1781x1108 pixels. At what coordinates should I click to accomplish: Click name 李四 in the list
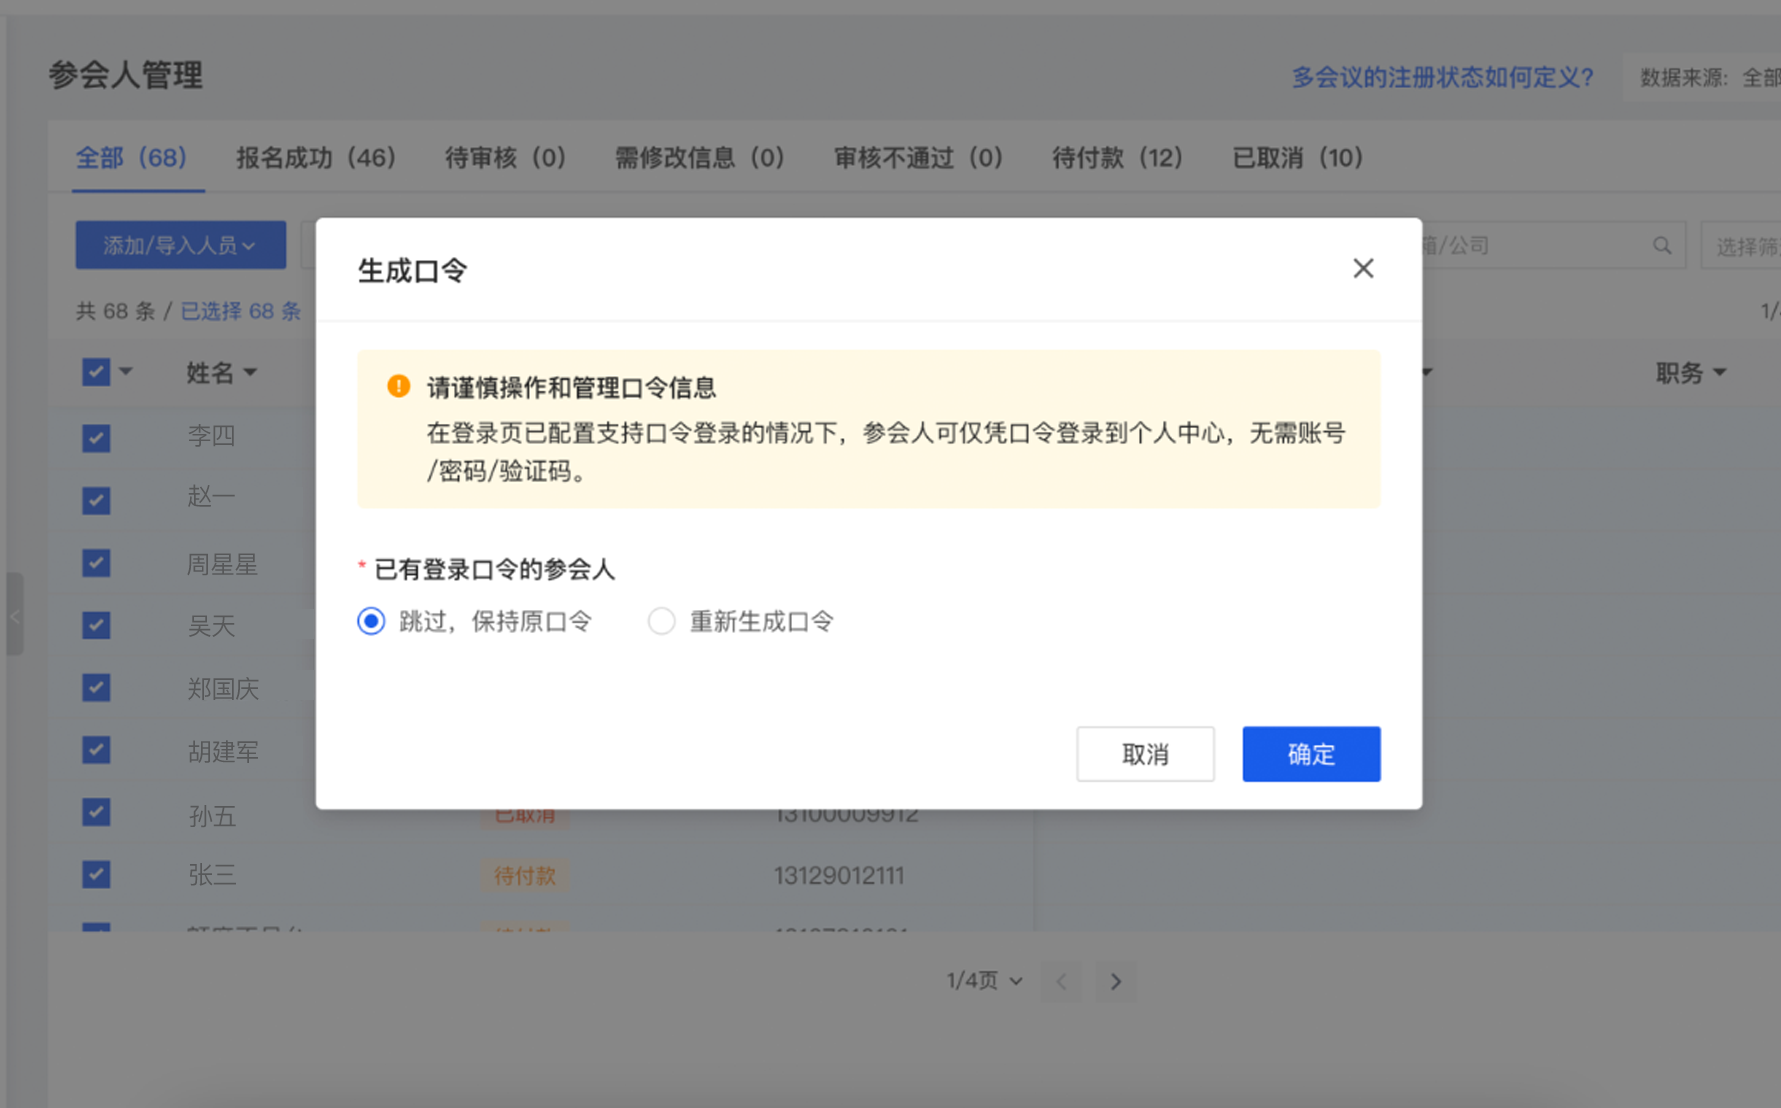(x=211, y=436)
